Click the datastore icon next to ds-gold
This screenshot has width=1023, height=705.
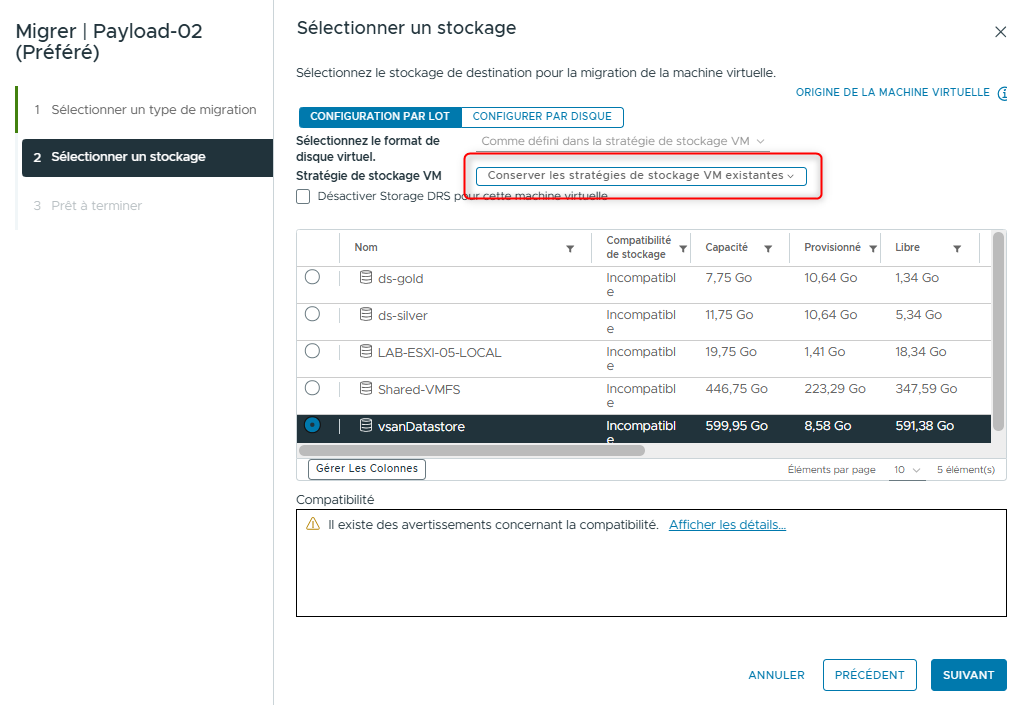point(366,277)
